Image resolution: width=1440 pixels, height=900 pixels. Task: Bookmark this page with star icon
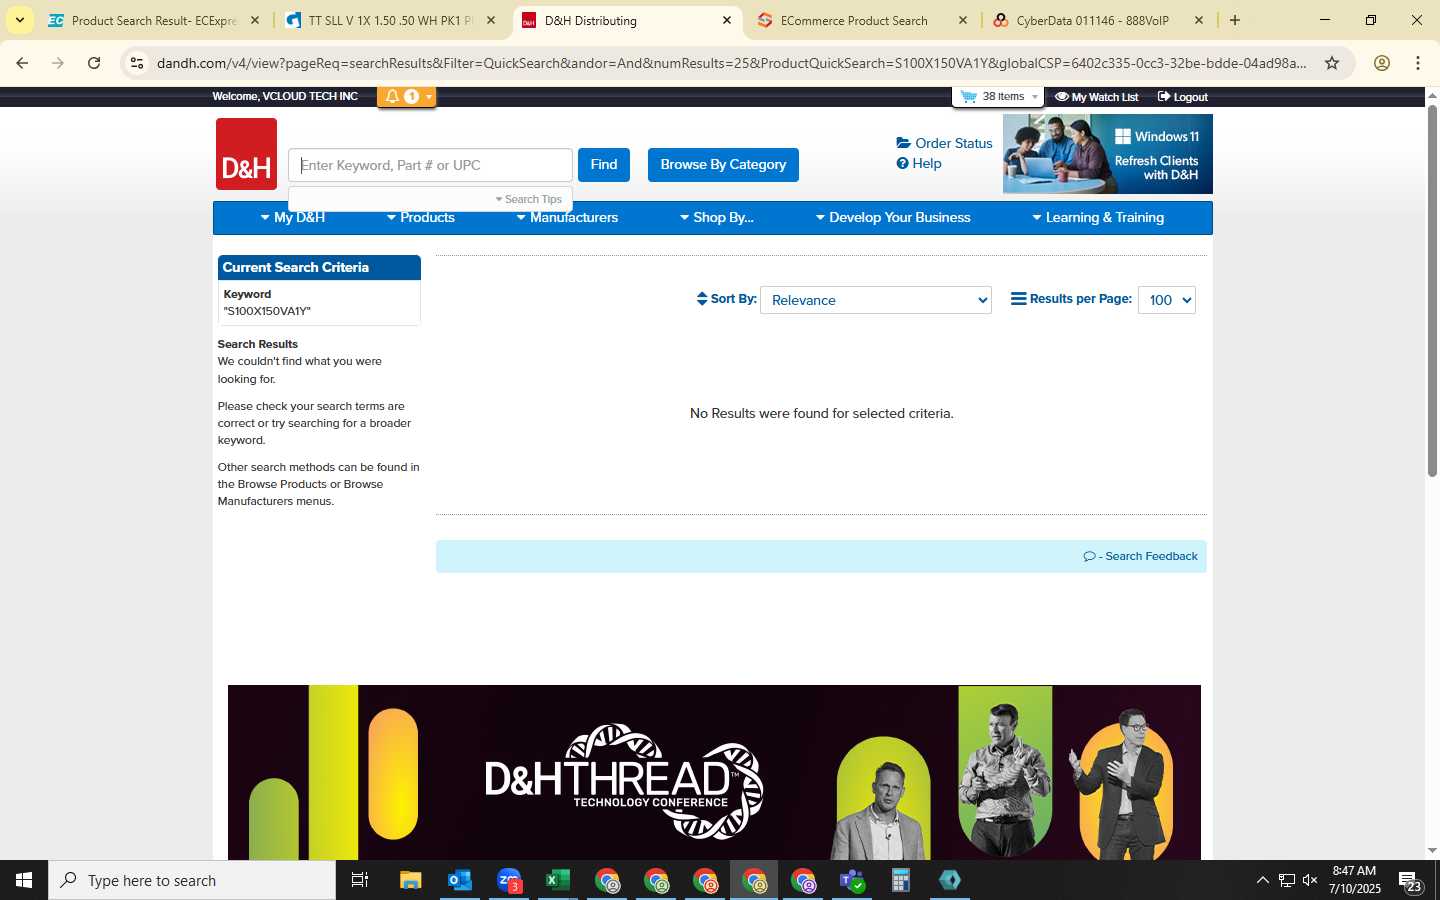pyautogui.click(x=1332, y=63)
